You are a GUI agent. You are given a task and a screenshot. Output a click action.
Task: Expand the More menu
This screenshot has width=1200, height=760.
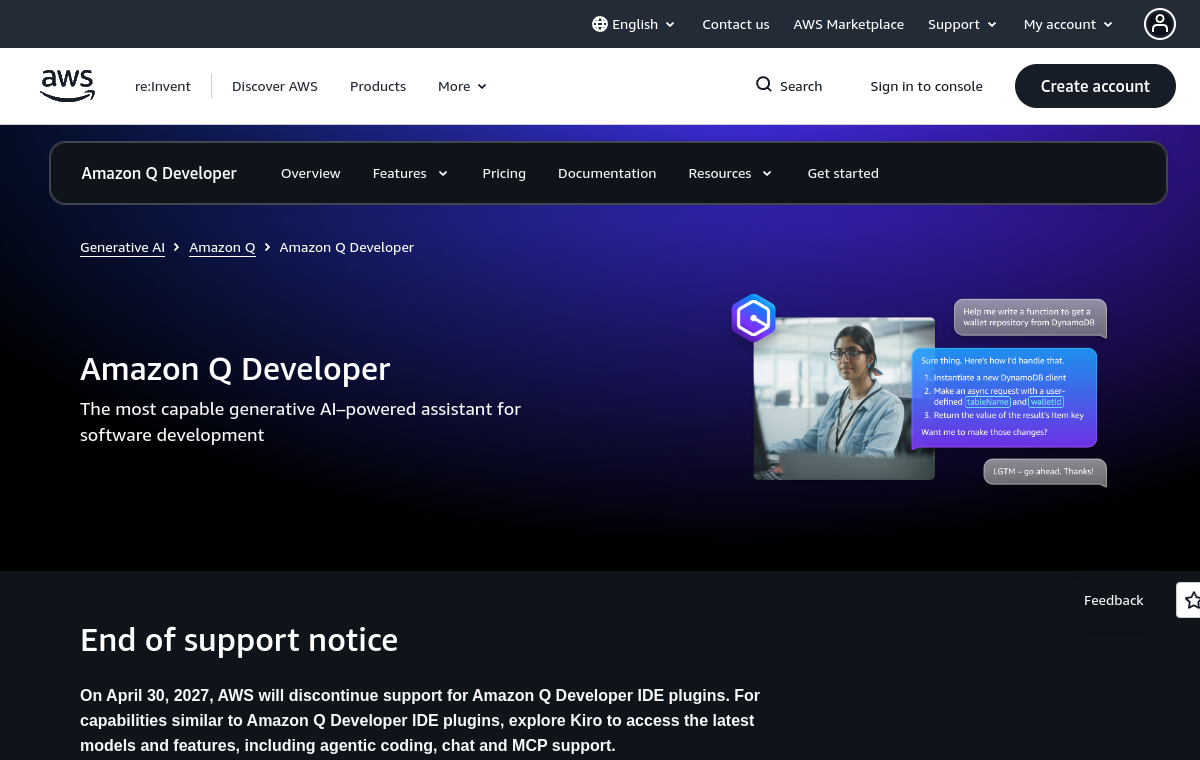462,86
